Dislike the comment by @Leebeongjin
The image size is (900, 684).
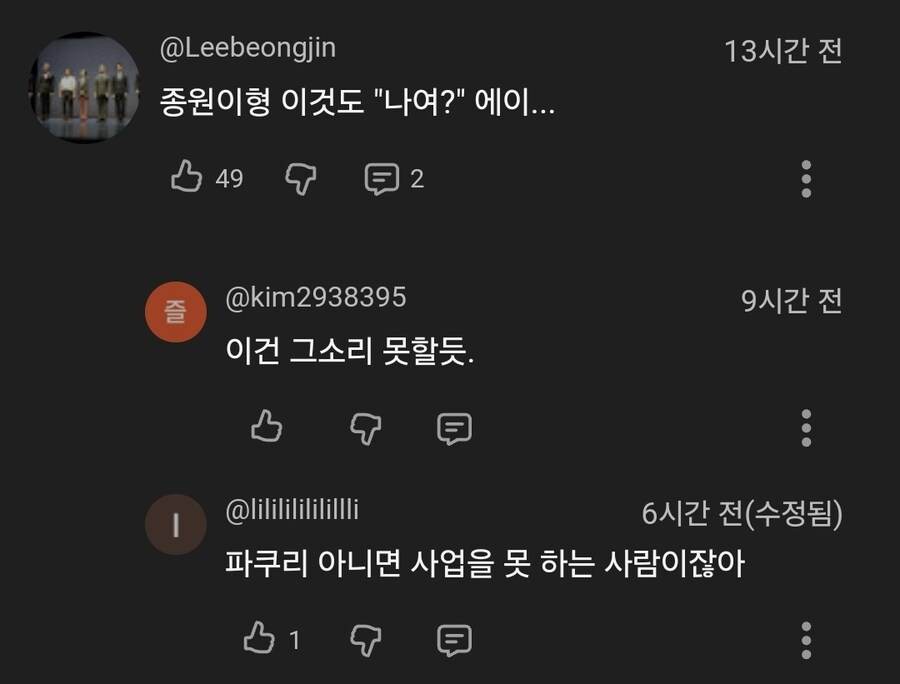301,179
